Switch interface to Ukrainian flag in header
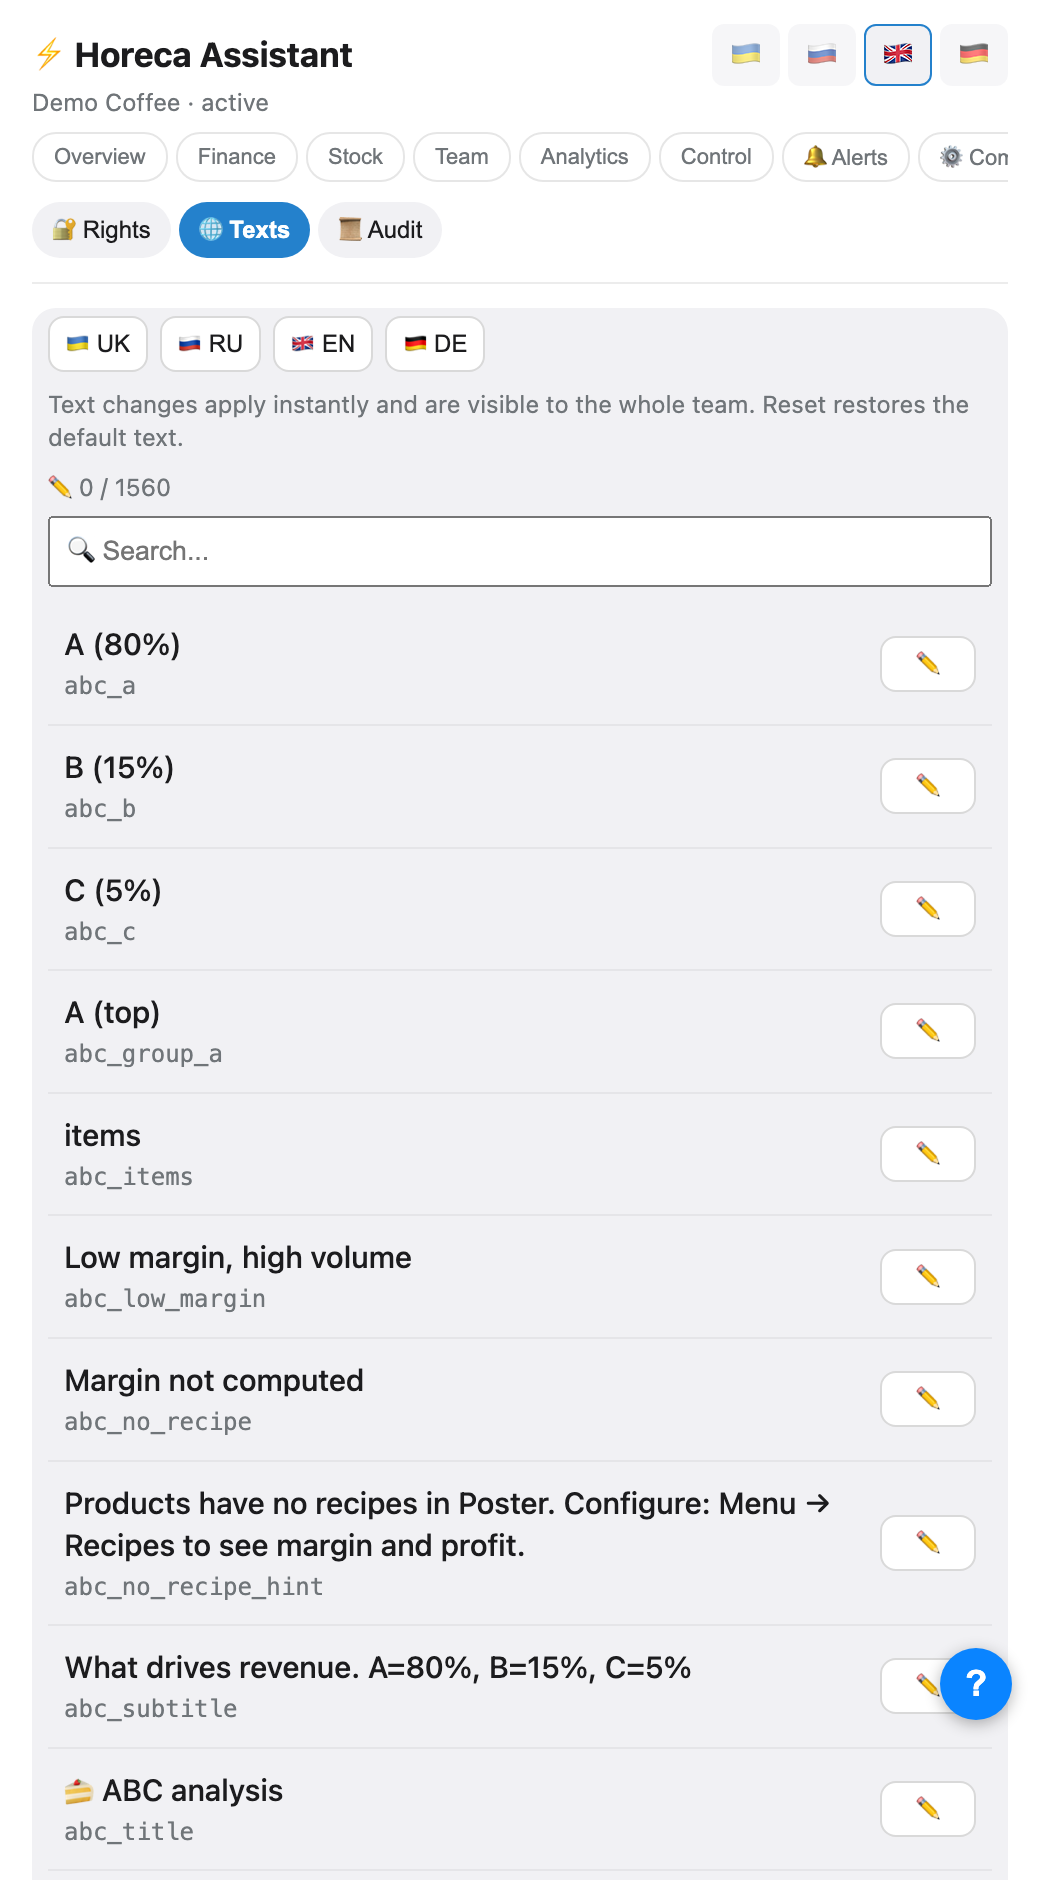The width and height of the screenshot is (1040, 1880). [746, 55]
